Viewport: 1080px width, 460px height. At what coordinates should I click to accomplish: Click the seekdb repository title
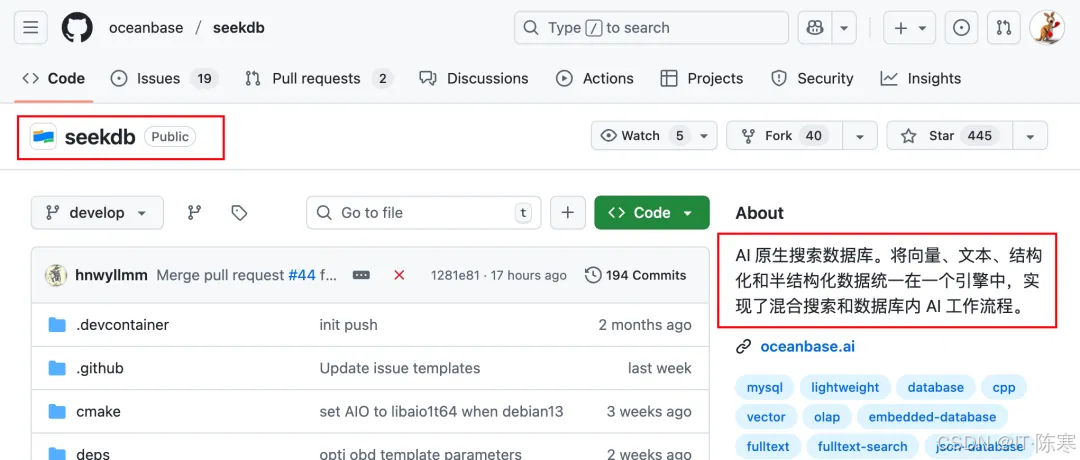click(100, 136)
